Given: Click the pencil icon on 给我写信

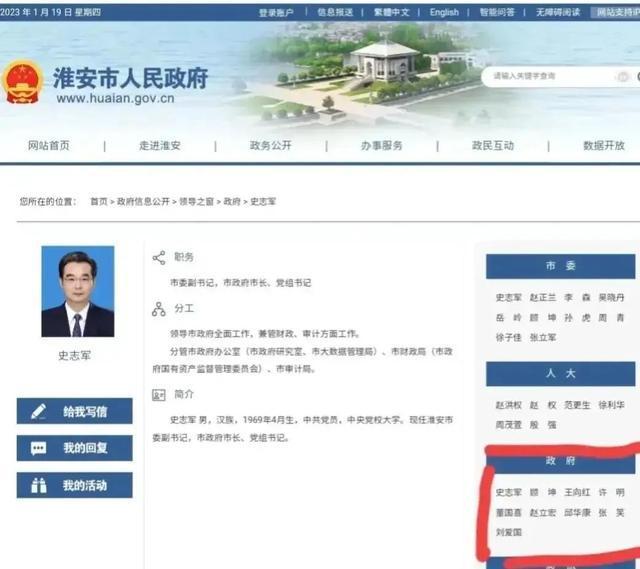Looking at the screenshot, I should pyautogui.click(x=39, y=411).
